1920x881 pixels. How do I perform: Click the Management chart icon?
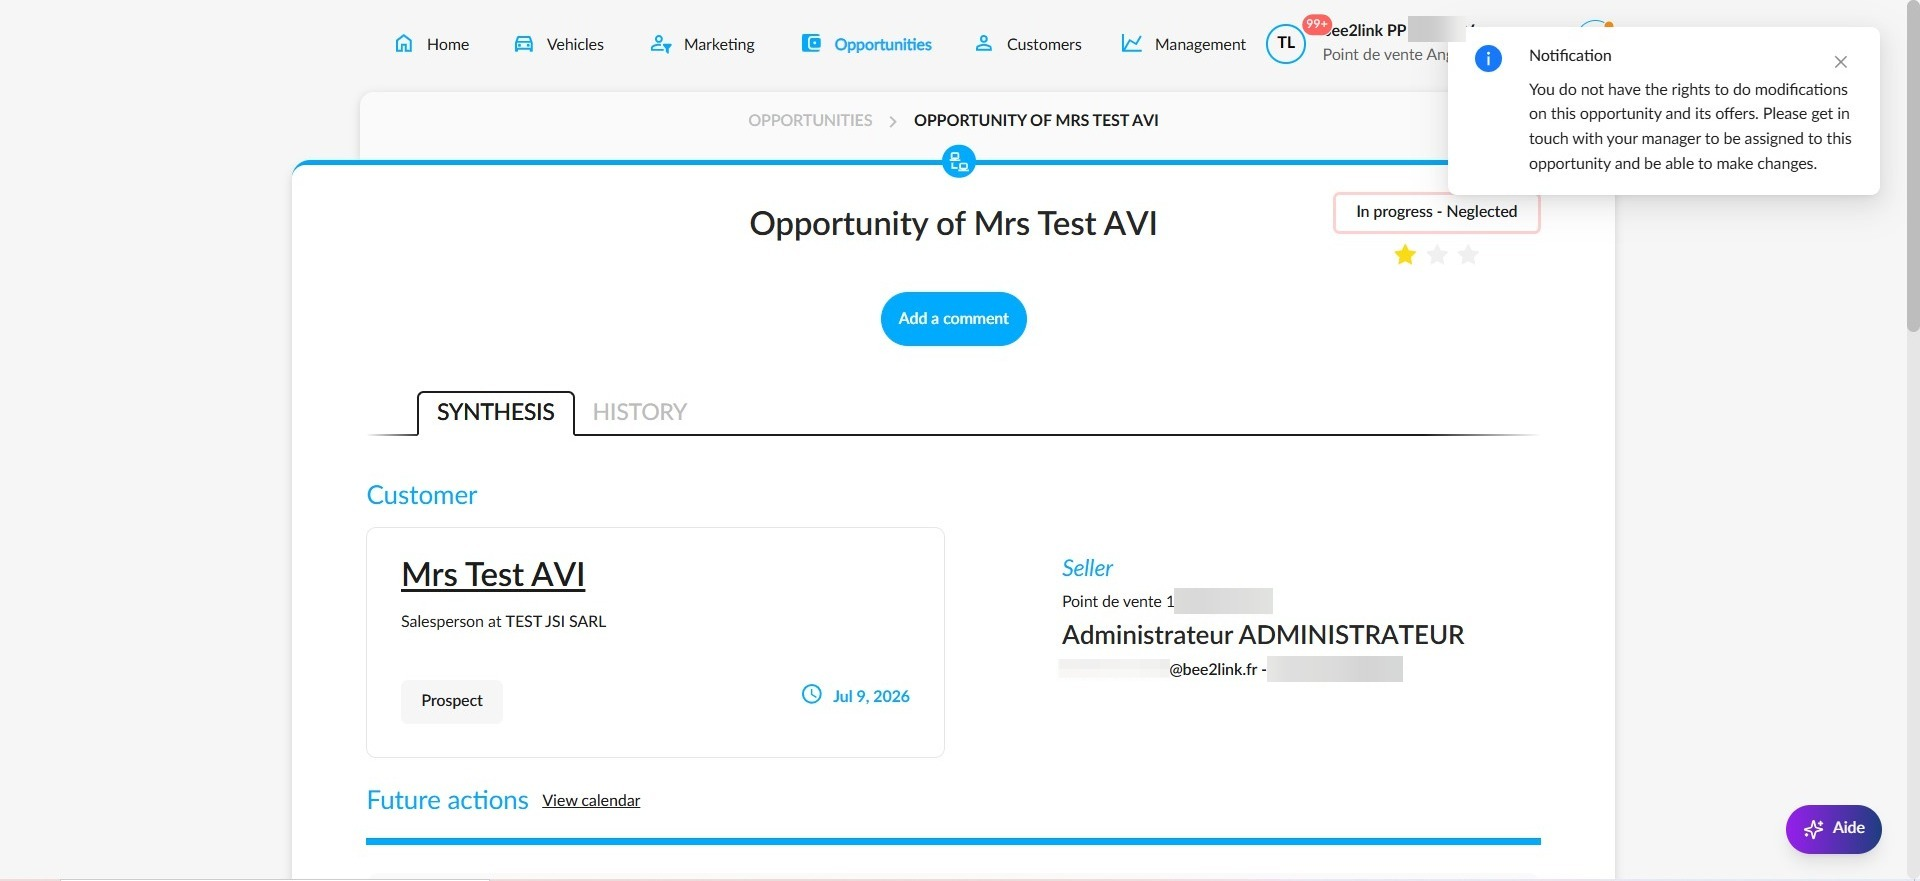coord(1131,43)
